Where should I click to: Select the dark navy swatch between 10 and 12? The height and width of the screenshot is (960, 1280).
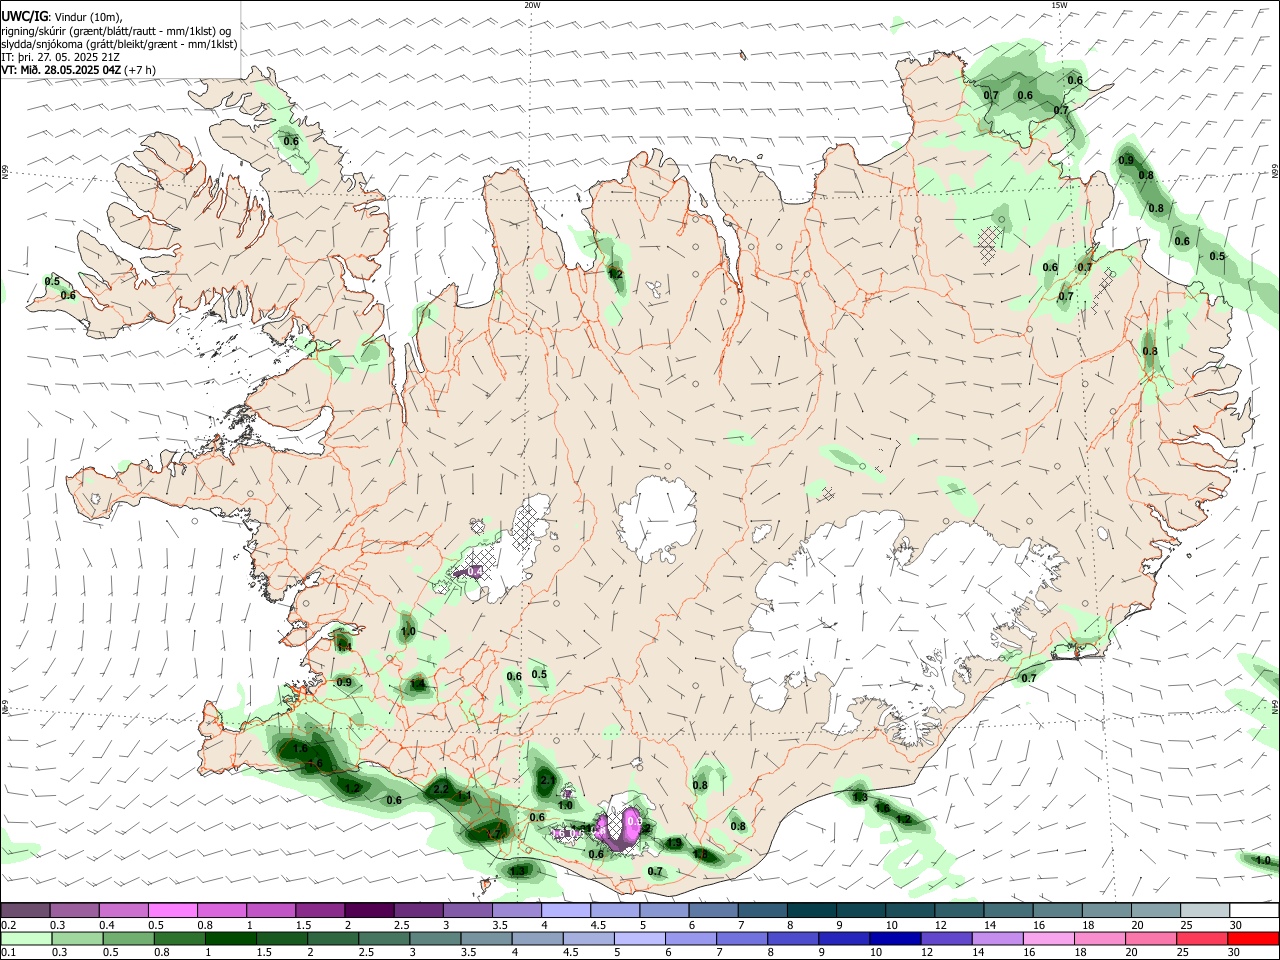894,938
